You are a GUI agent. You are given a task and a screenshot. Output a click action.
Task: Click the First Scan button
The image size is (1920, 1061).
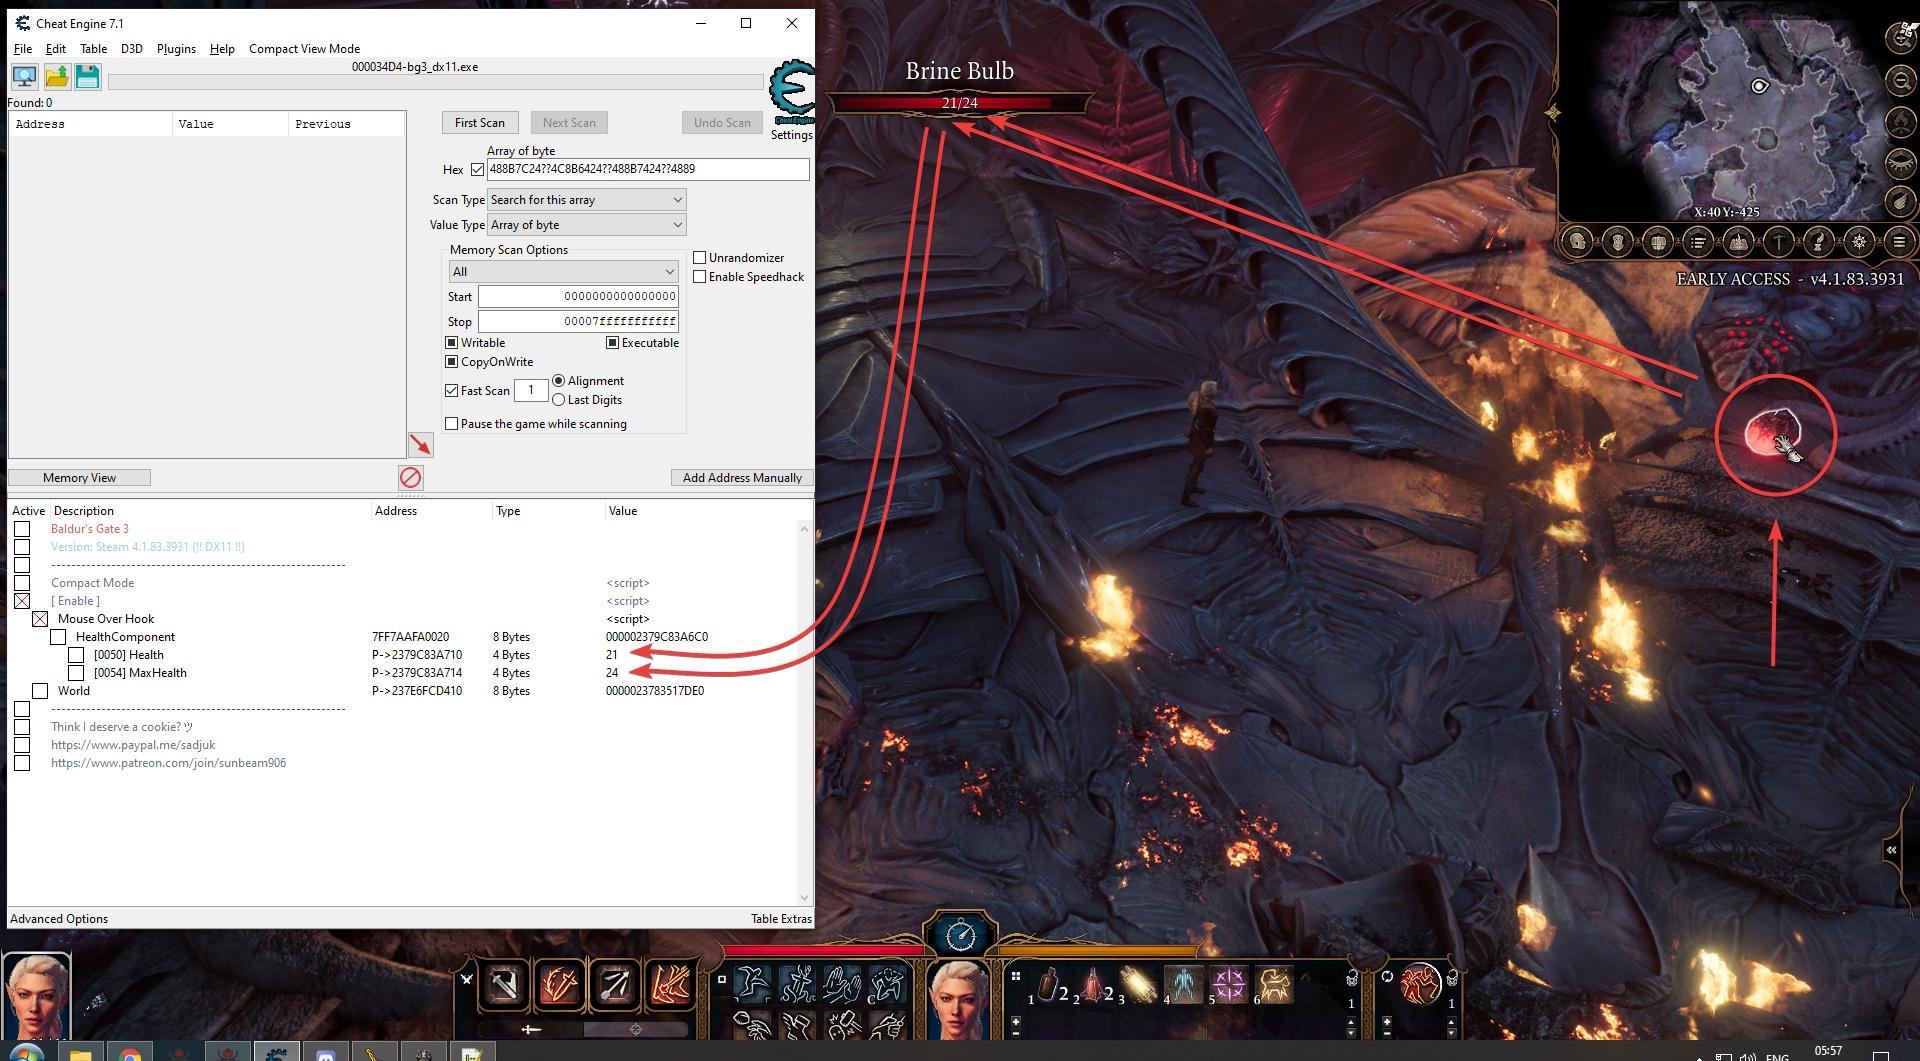click(480, 123)
